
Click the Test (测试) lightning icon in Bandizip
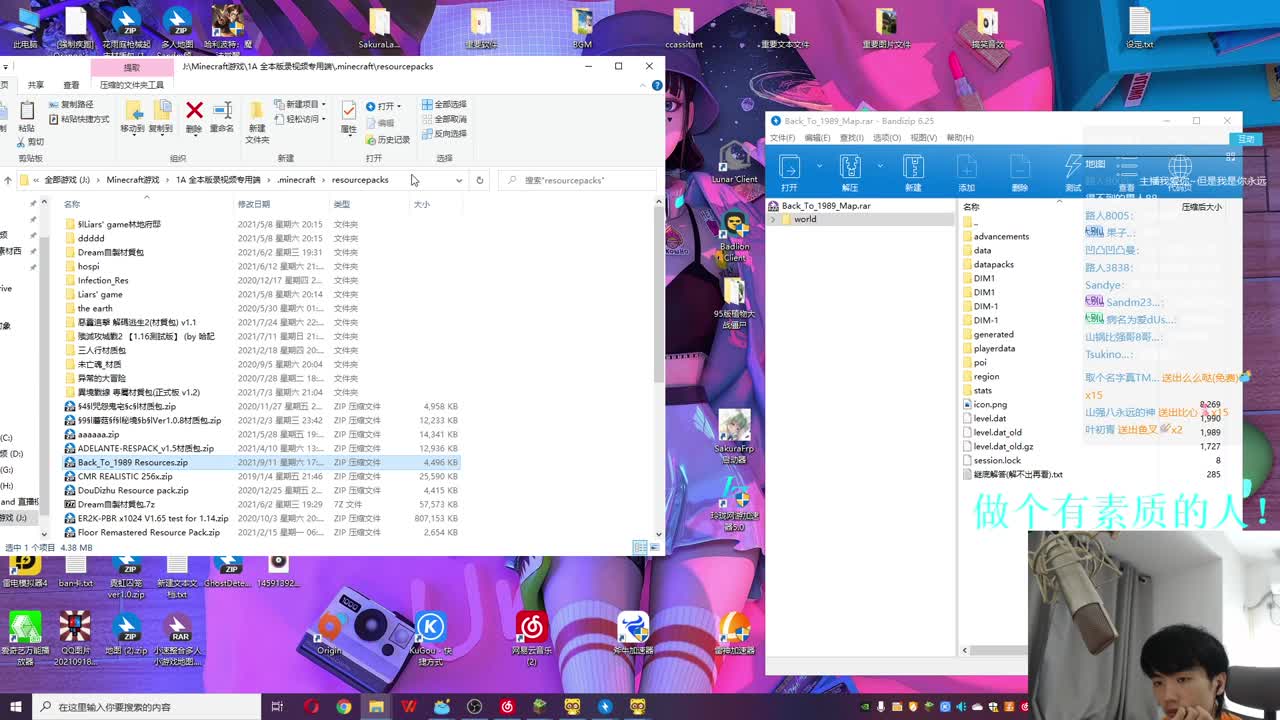(1073, 166)
